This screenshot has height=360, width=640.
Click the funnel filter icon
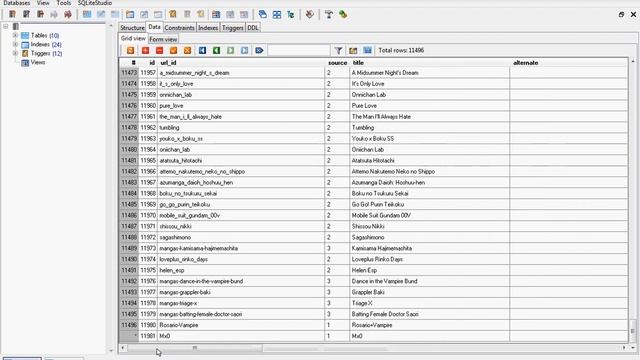click(x=338, y=50)
